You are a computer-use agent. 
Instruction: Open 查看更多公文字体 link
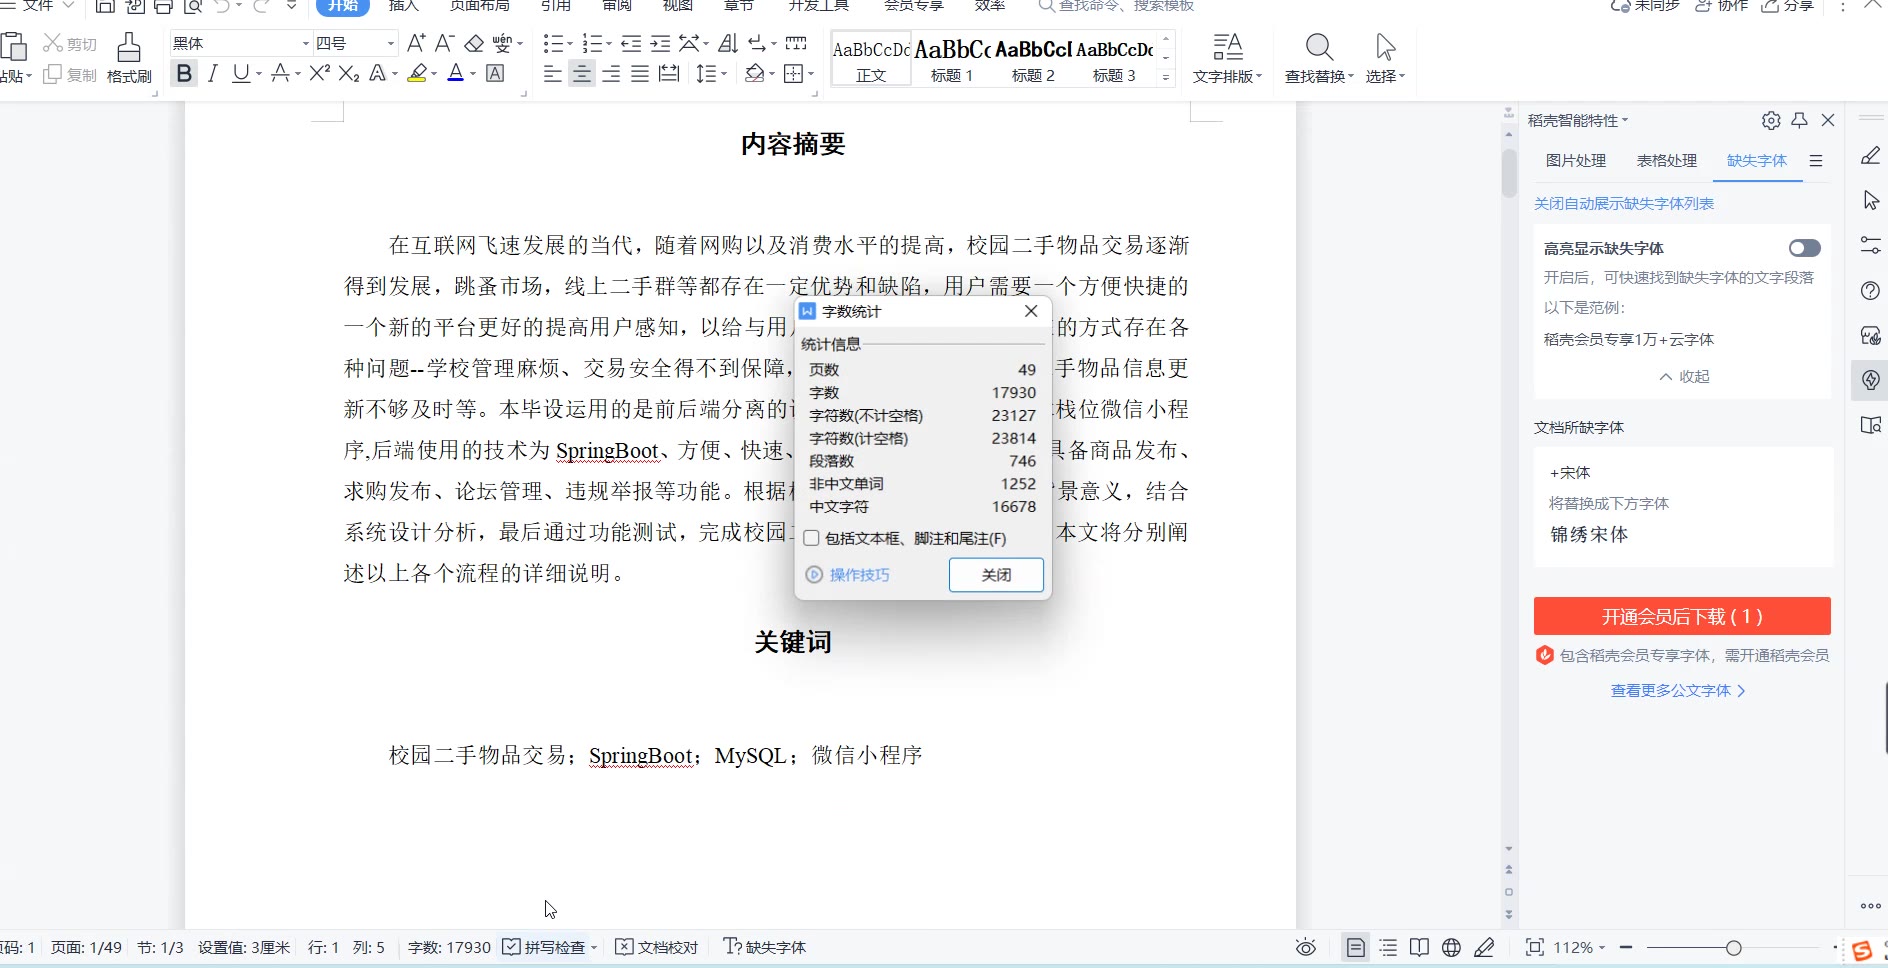1678,690
